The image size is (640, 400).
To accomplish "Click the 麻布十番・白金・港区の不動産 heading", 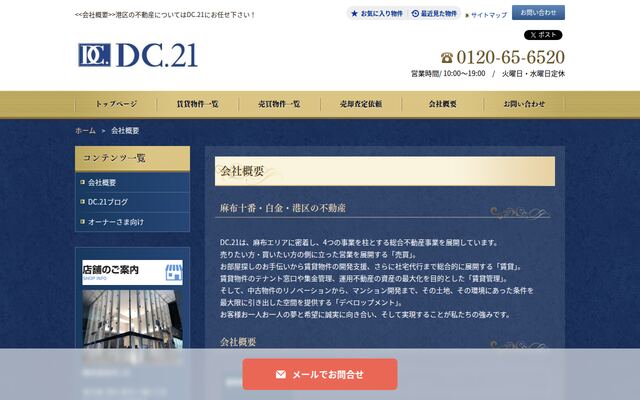I will pyautogui.click(x=282, y=208).
